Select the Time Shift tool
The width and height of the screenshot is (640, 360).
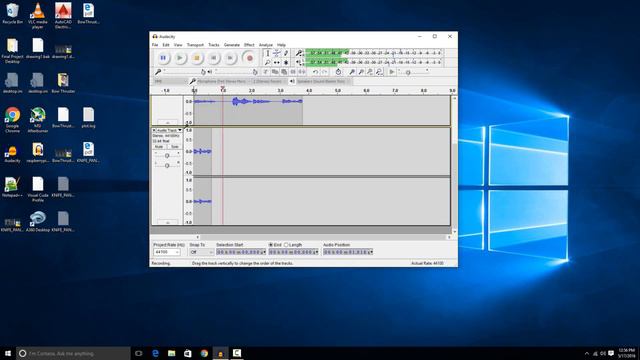[x=277, y=62]
